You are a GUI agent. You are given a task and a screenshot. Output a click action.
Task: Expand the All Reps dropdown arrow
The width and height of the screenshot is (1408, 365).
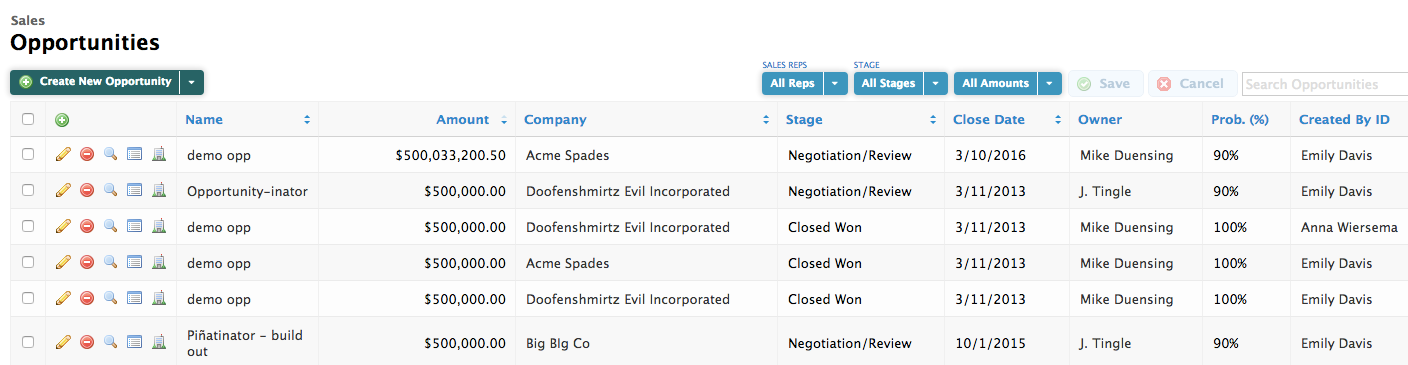835,84
